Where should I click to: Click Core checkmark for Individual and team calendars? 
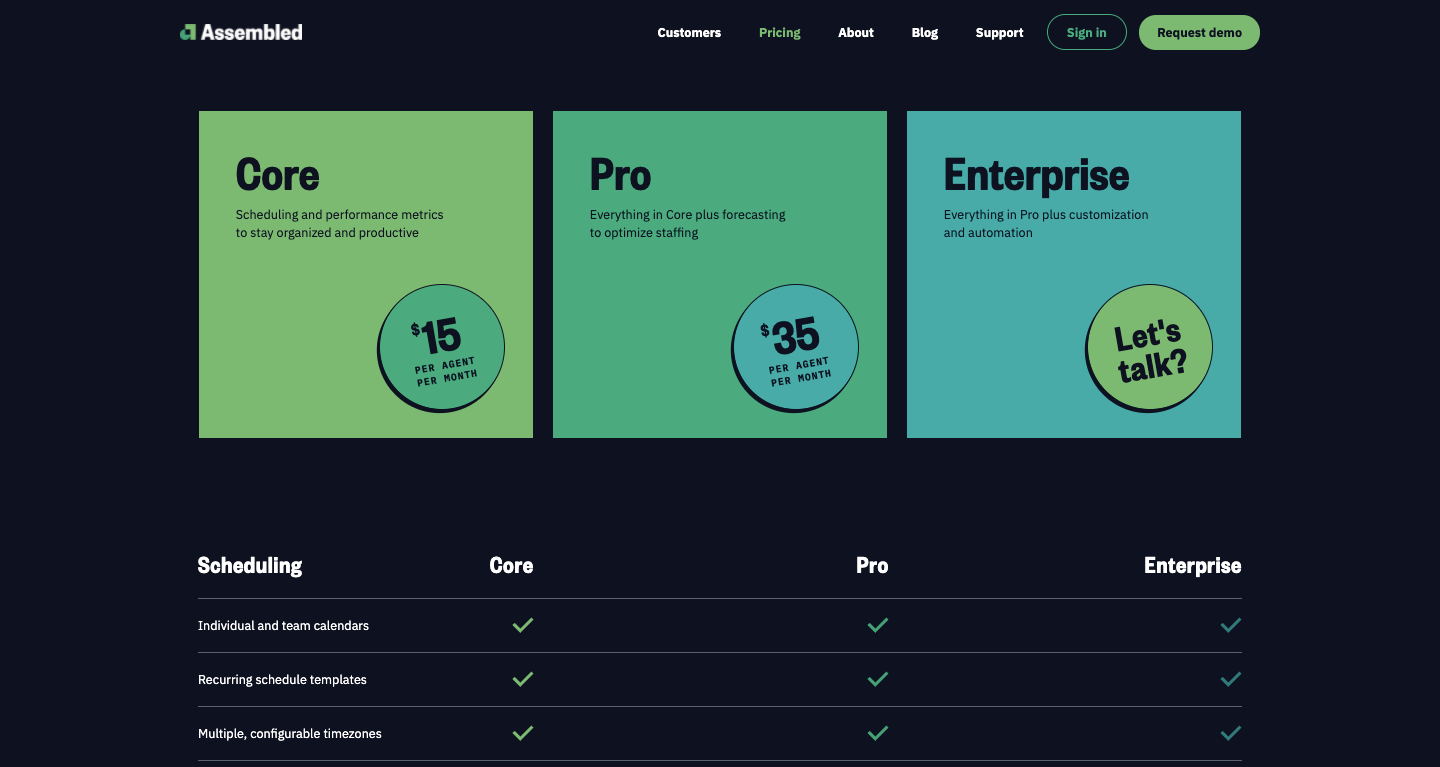[523, 625]
